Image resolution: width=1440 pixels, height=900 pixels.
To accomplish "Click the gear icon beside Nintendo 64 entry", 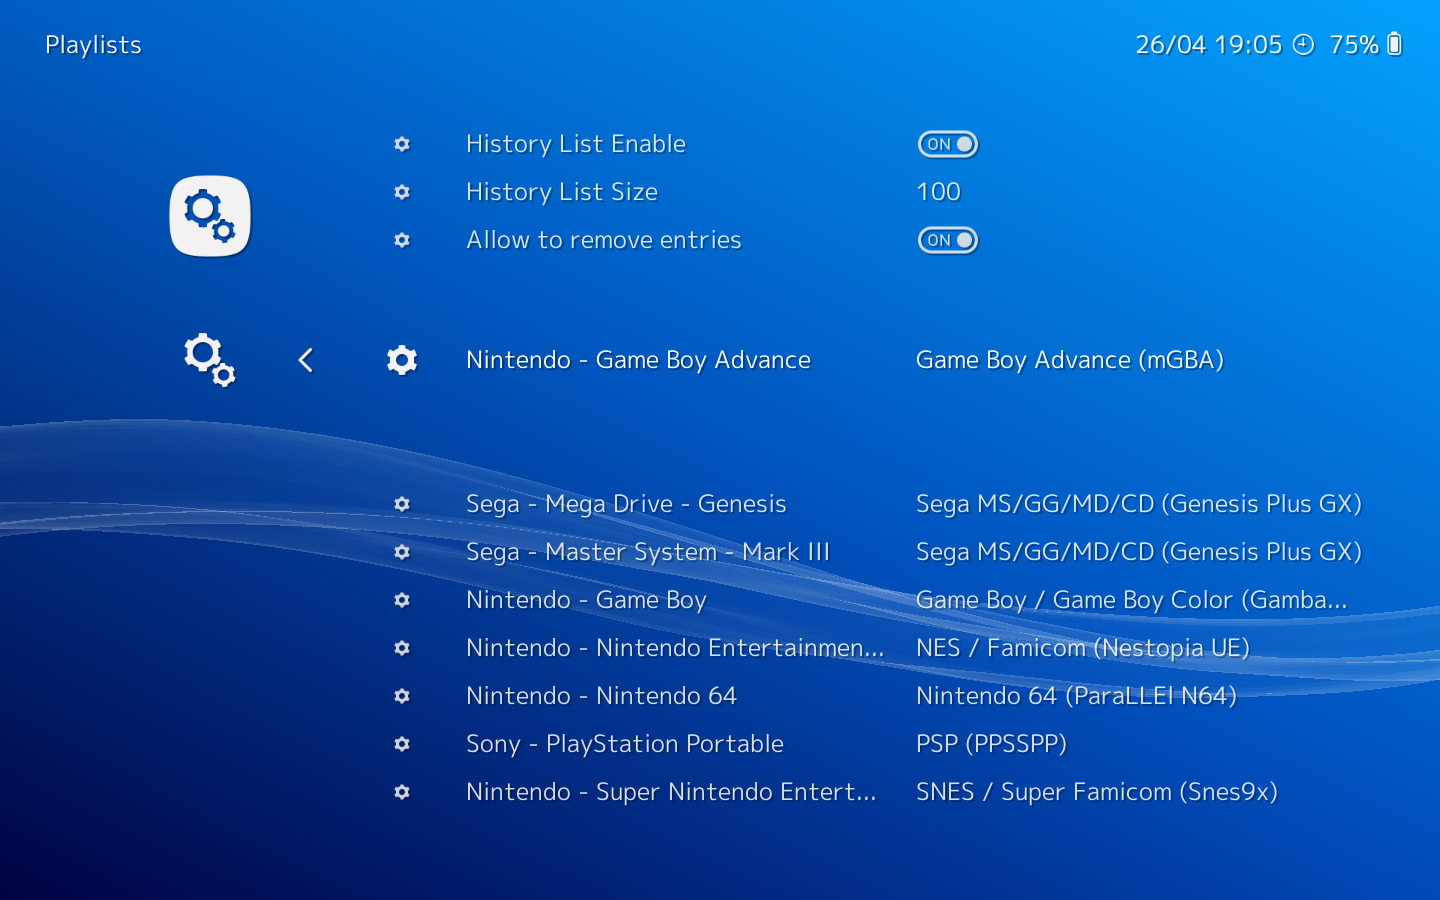I will tap(402, 696).
